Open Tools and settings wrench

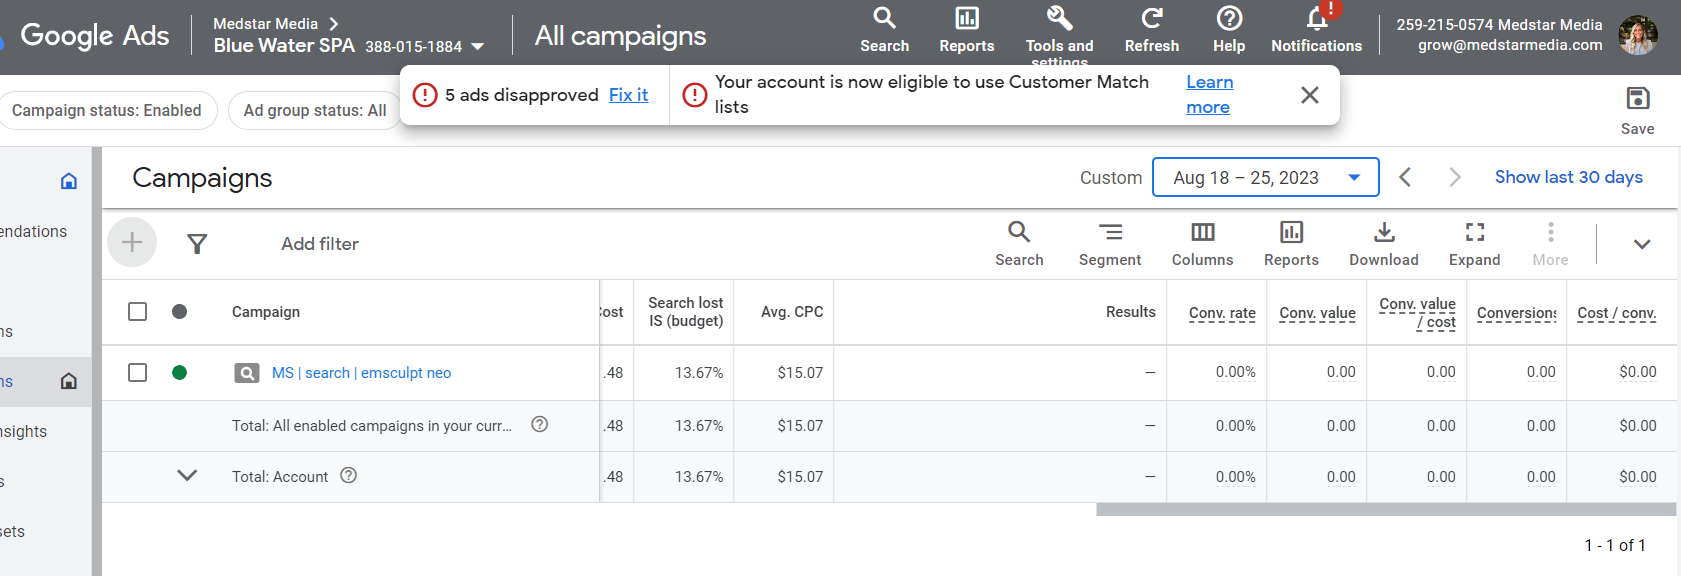pos(1059,30)
